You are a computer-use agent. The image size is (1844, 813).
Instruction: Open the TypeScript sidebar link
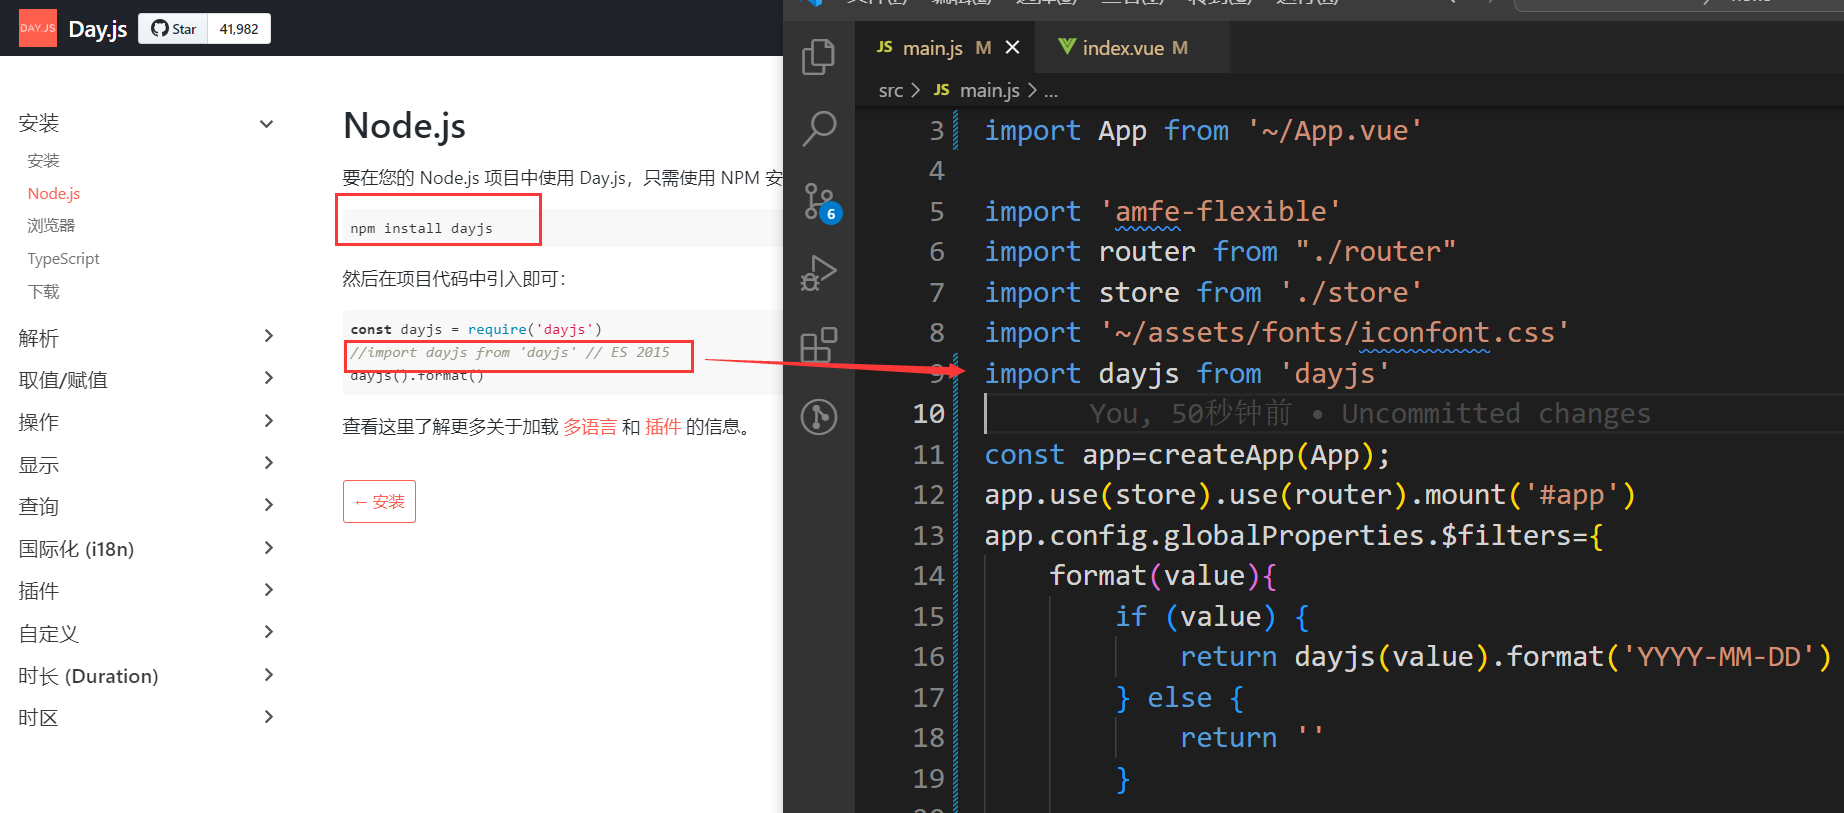pos(63,259)
